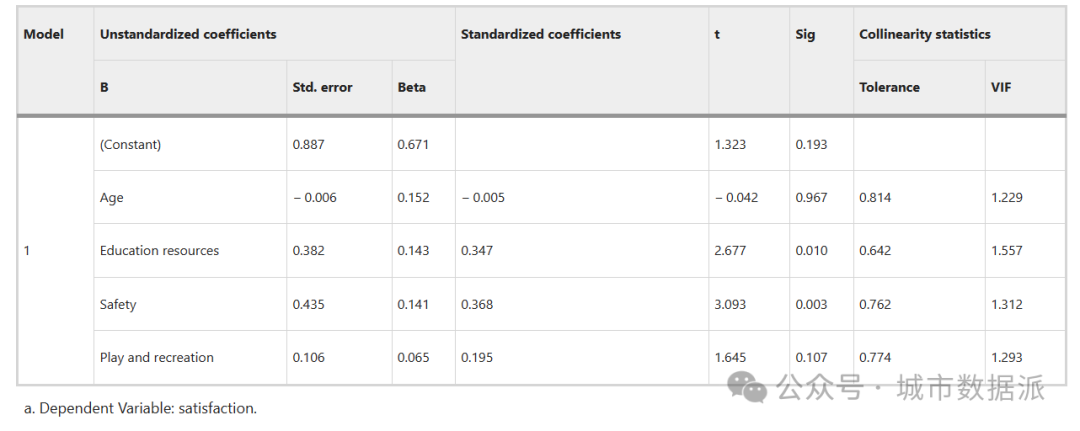Click the Std. error subheader

tap(322, 87)
